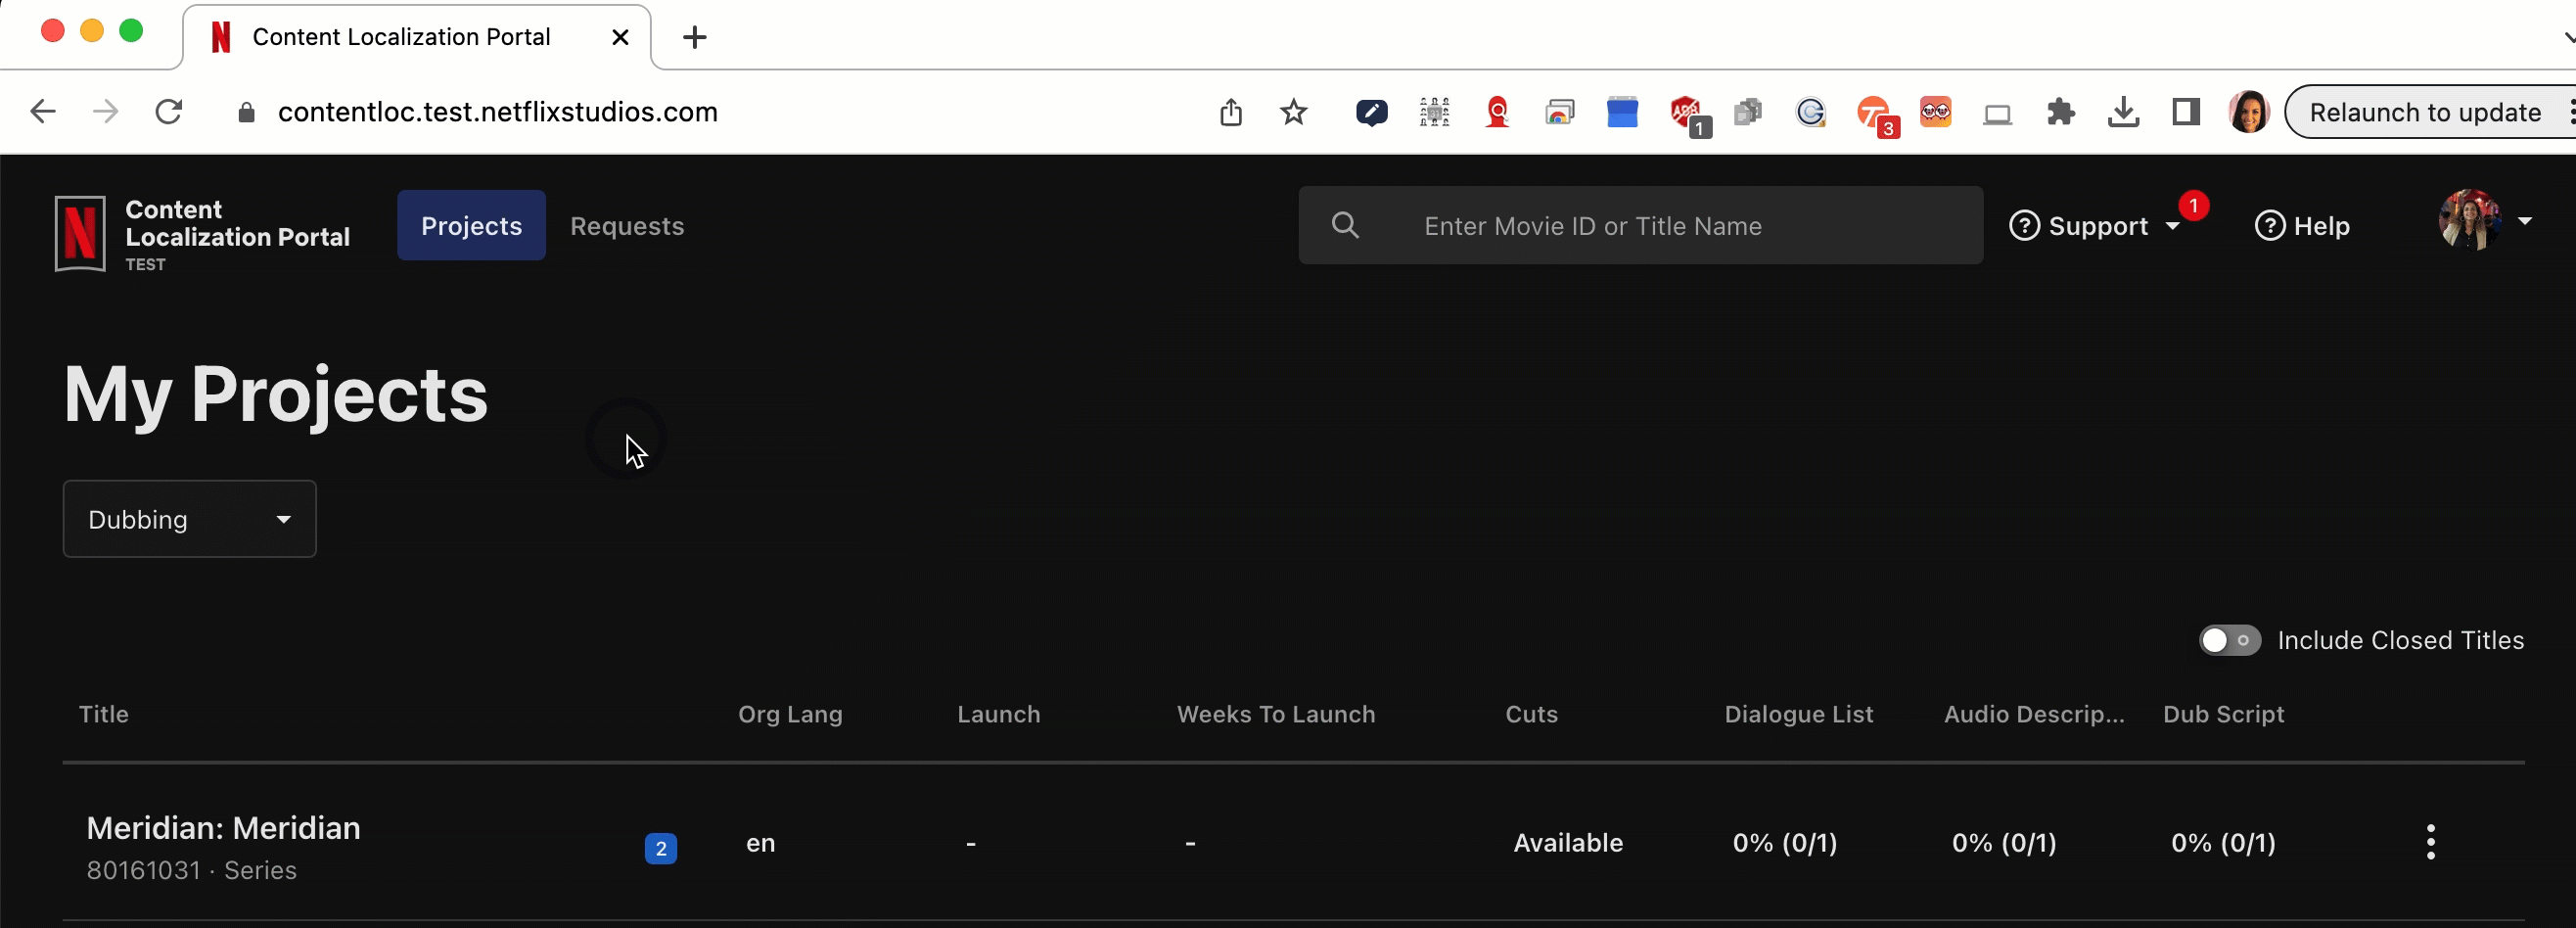Open the Extensions puzzle piece menu

(2061, 112)
